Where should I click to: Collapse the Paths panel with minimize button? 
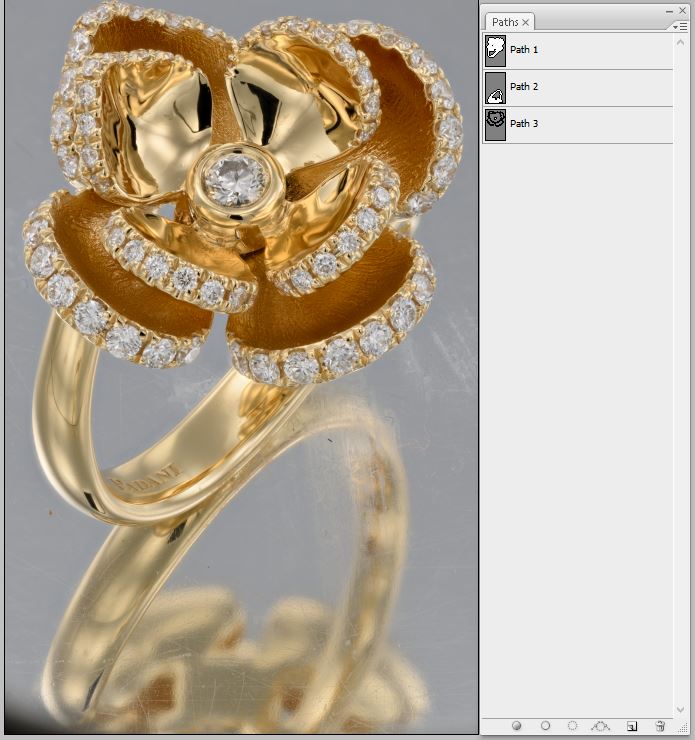pyautogui.click(x=670, y=11)
